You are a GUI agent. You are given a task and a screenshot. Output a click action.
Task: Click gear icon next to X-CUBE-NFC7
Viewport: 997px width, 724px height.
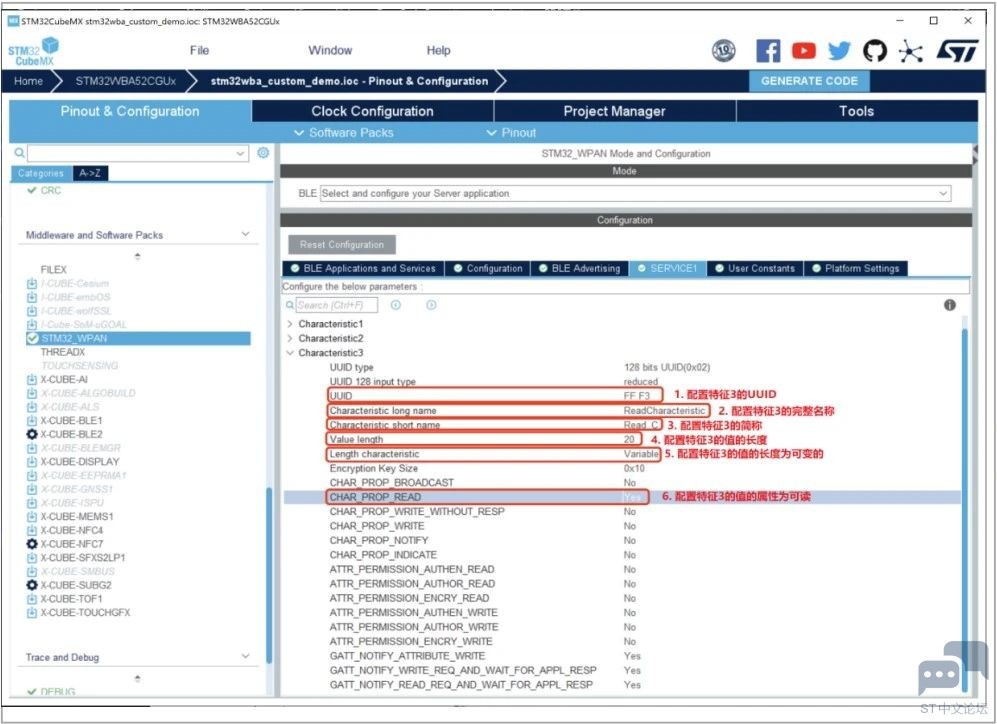[x=32, y=544]
